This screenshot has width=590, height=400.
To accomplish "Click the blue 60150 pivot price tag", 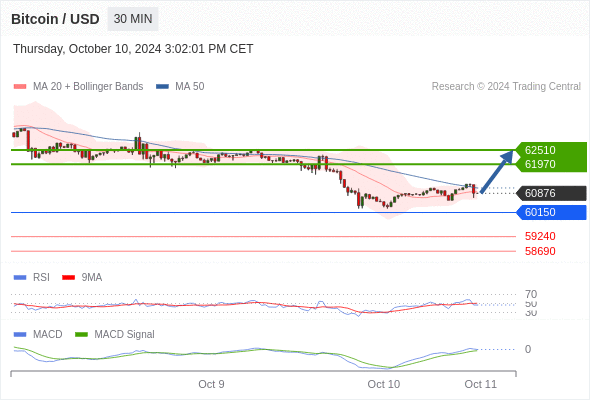I will point(551,212).
